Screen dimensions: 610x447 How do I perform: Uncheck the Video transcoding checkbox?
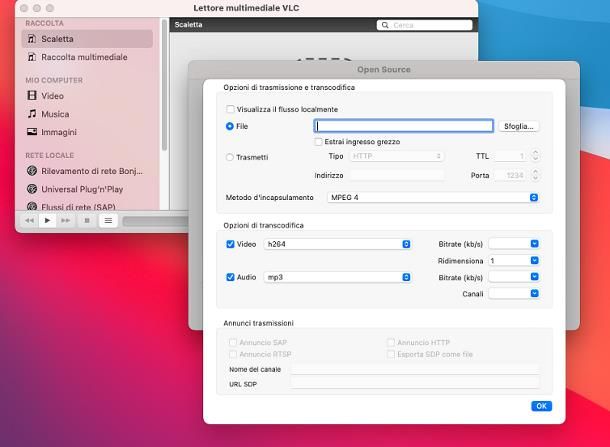point(230,244)
